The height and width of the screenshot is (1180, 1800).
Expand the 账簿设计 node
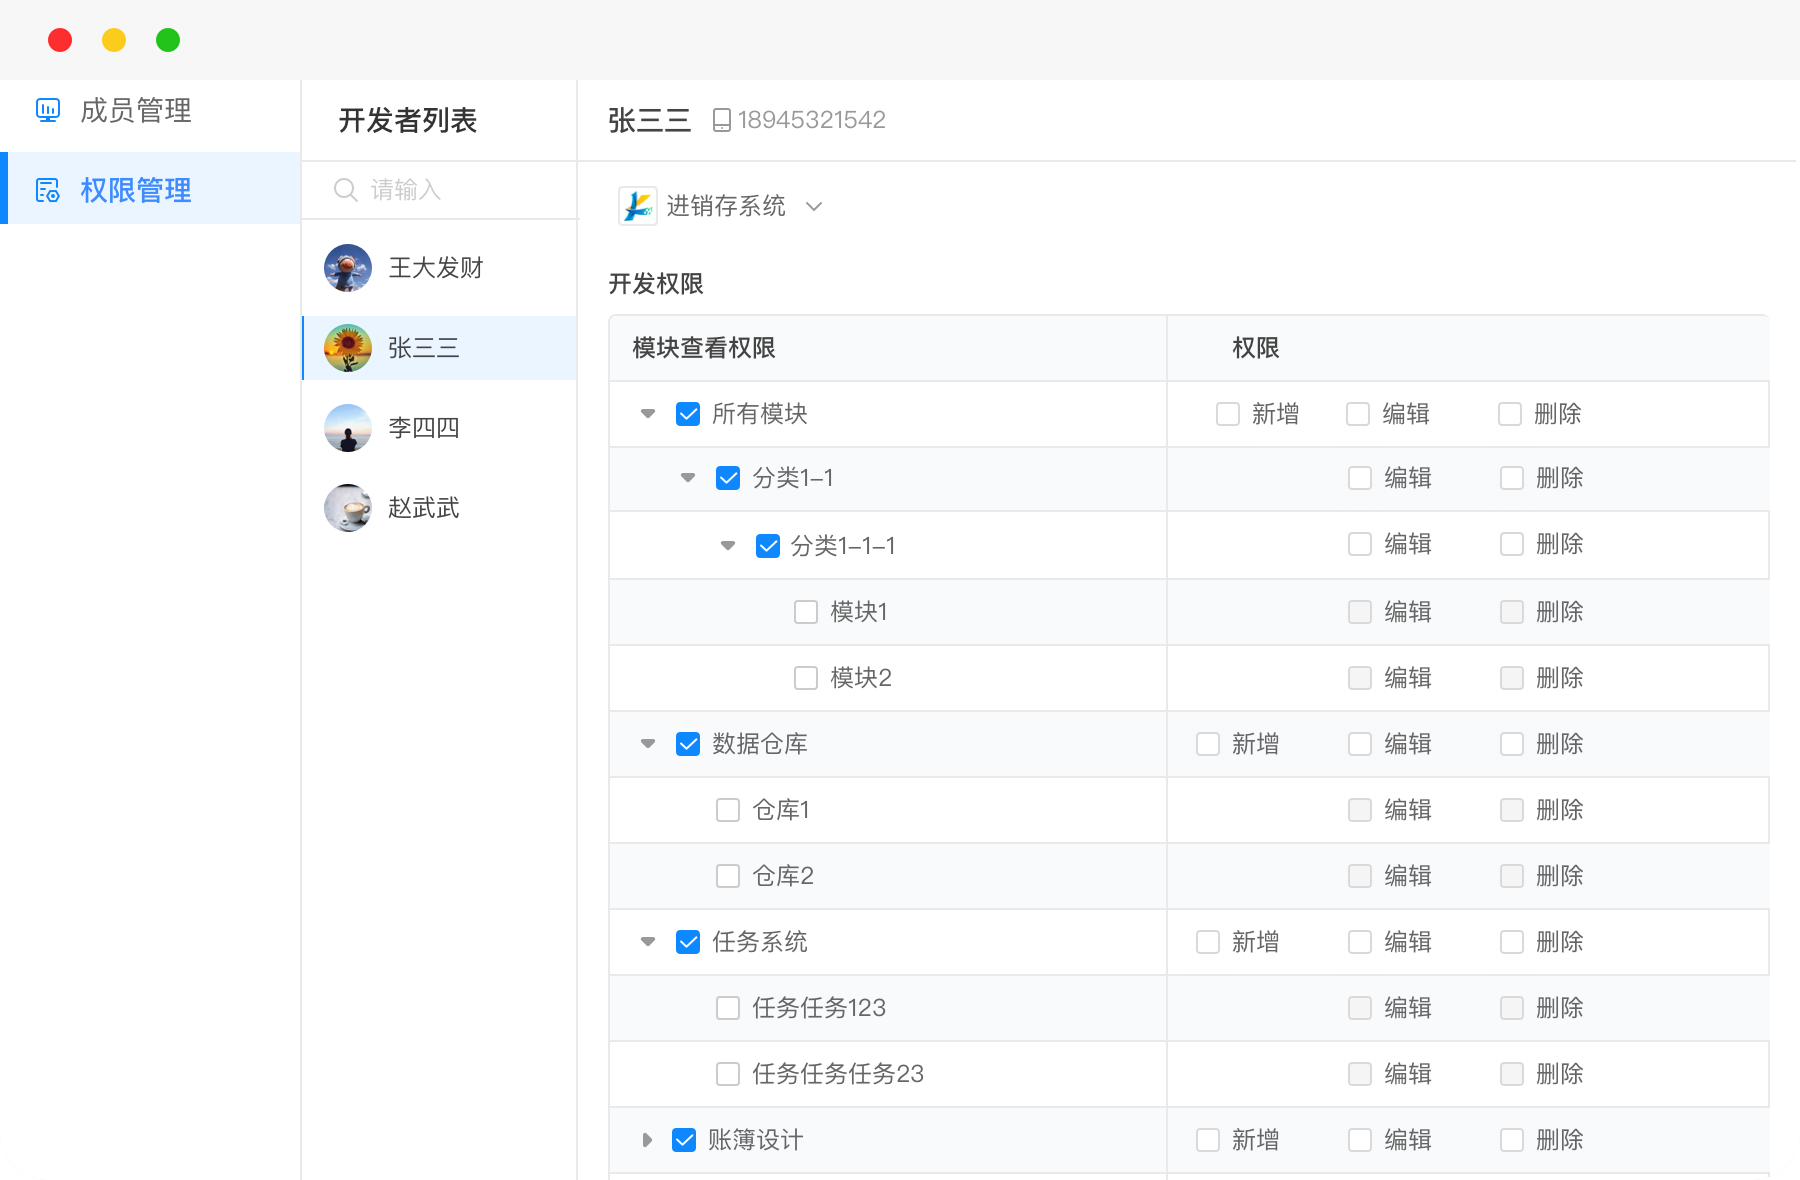coord(647,1140)
